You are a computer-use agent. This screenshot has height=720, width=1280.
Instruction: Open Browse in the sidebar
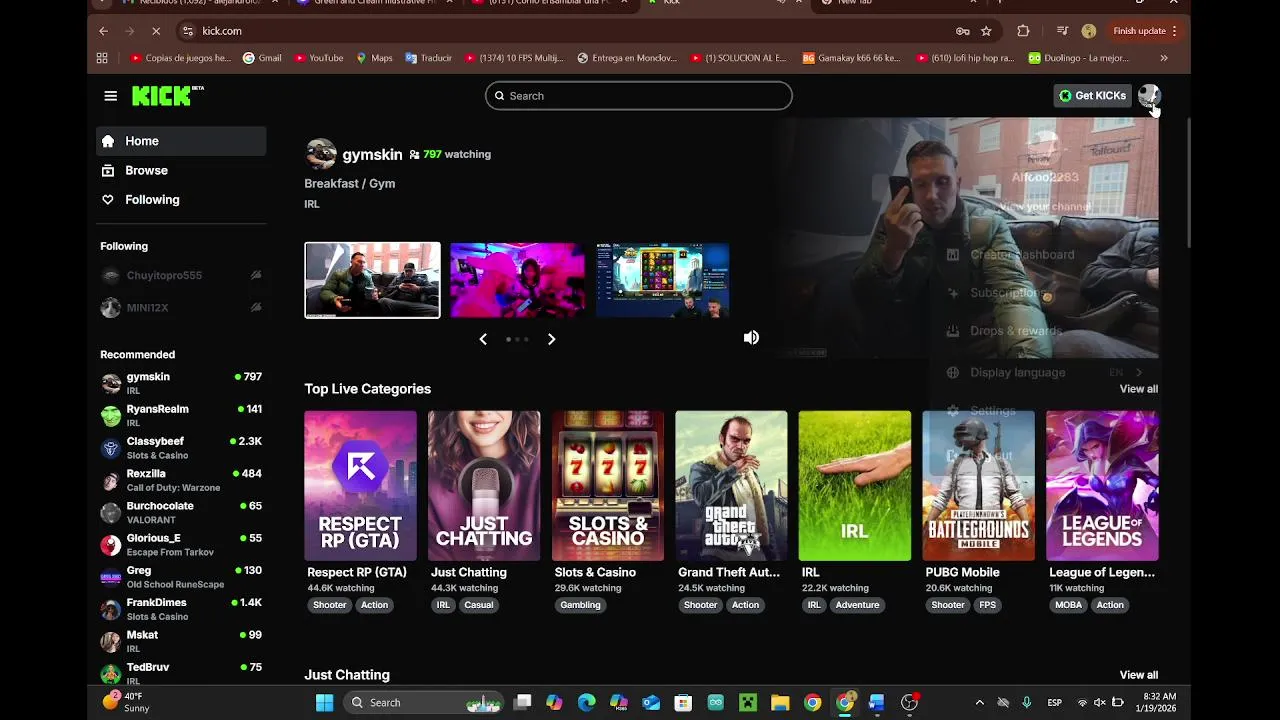coord(181,170)
